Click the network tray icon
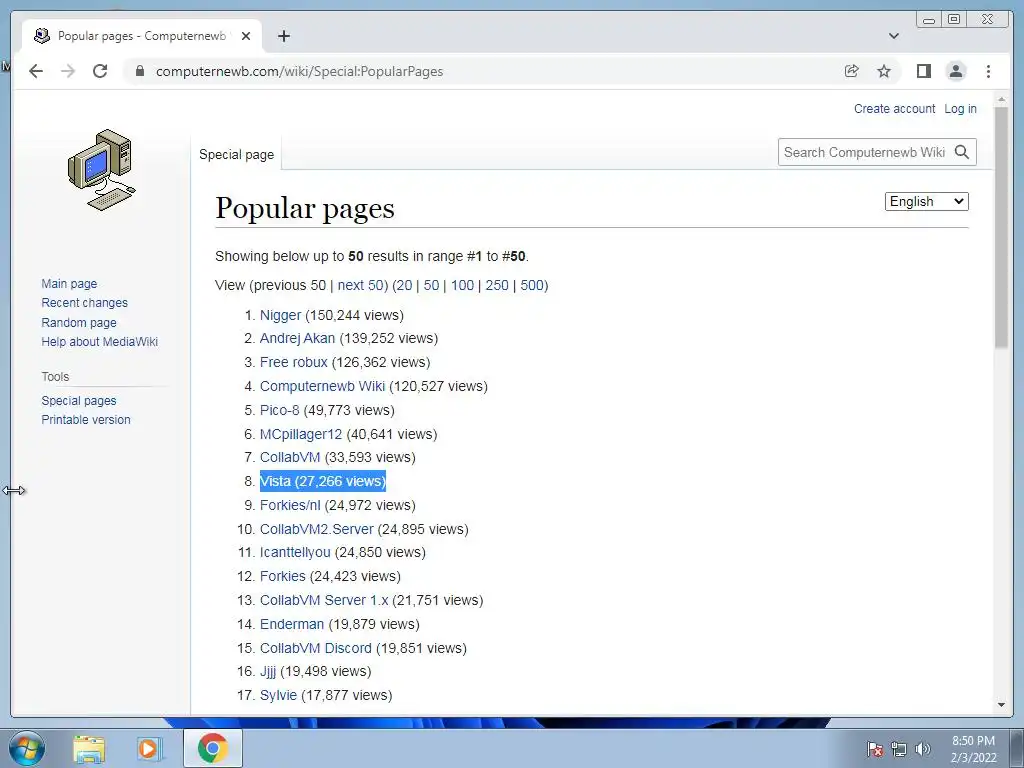The image size is (1024, 768). 899,749
